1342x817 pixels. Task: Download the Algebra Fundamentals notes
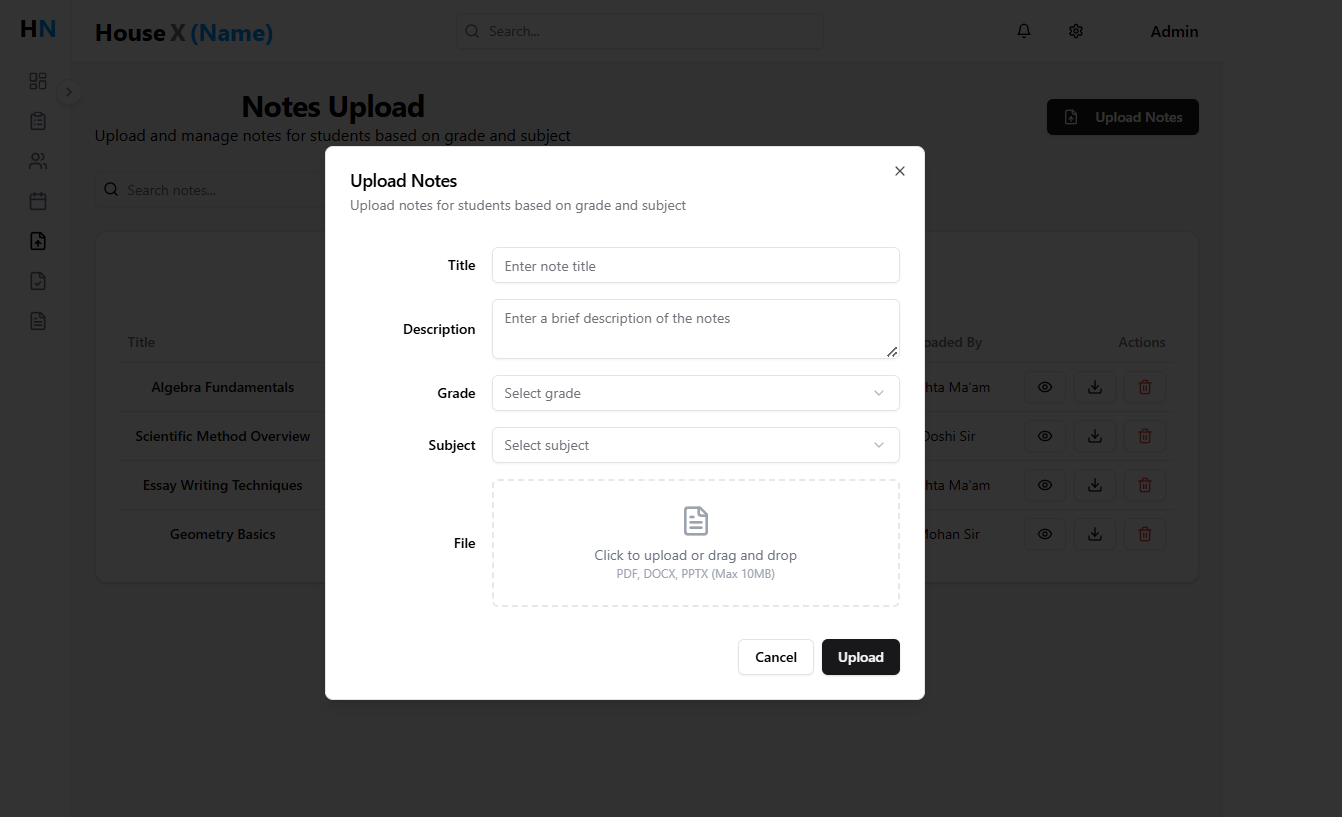[x=1095, y=387]
